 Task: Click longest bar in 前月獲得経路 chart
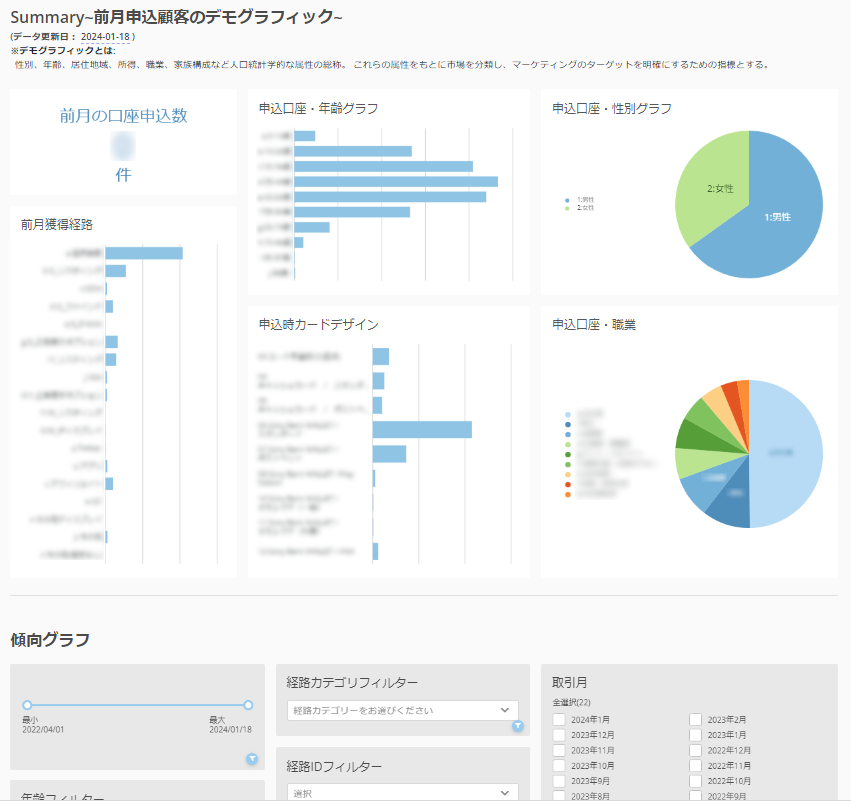click(x=144, y=253)
